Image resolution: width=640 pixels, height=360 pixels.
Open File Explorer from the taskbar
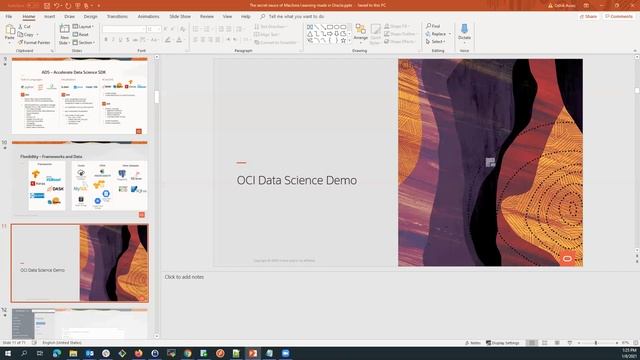(x=73, y=353)
